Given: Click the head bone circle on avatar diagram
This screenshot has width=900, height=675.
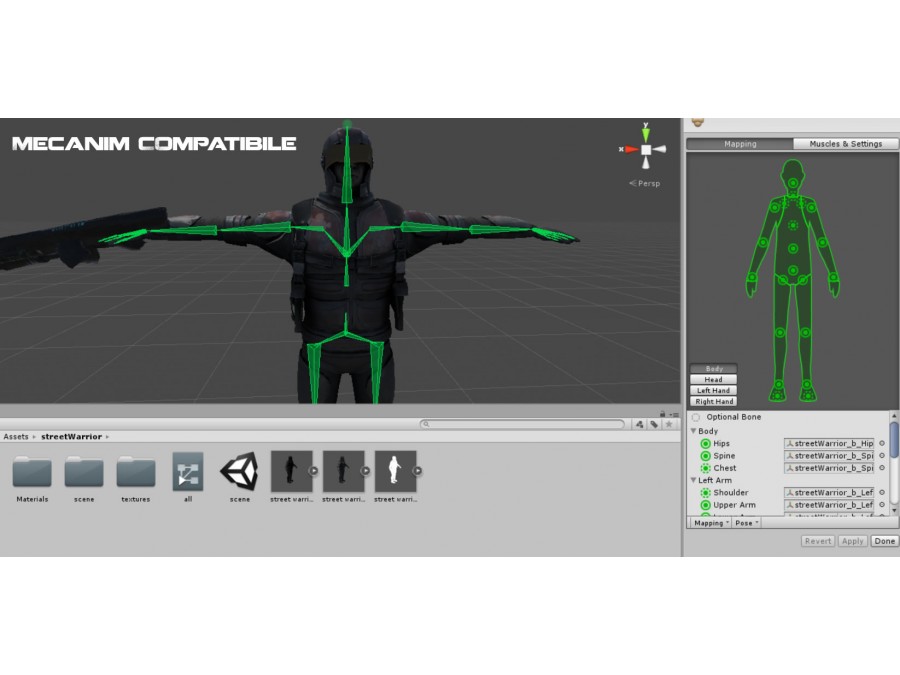Looking at the screenshot, I should pos(793,183).
